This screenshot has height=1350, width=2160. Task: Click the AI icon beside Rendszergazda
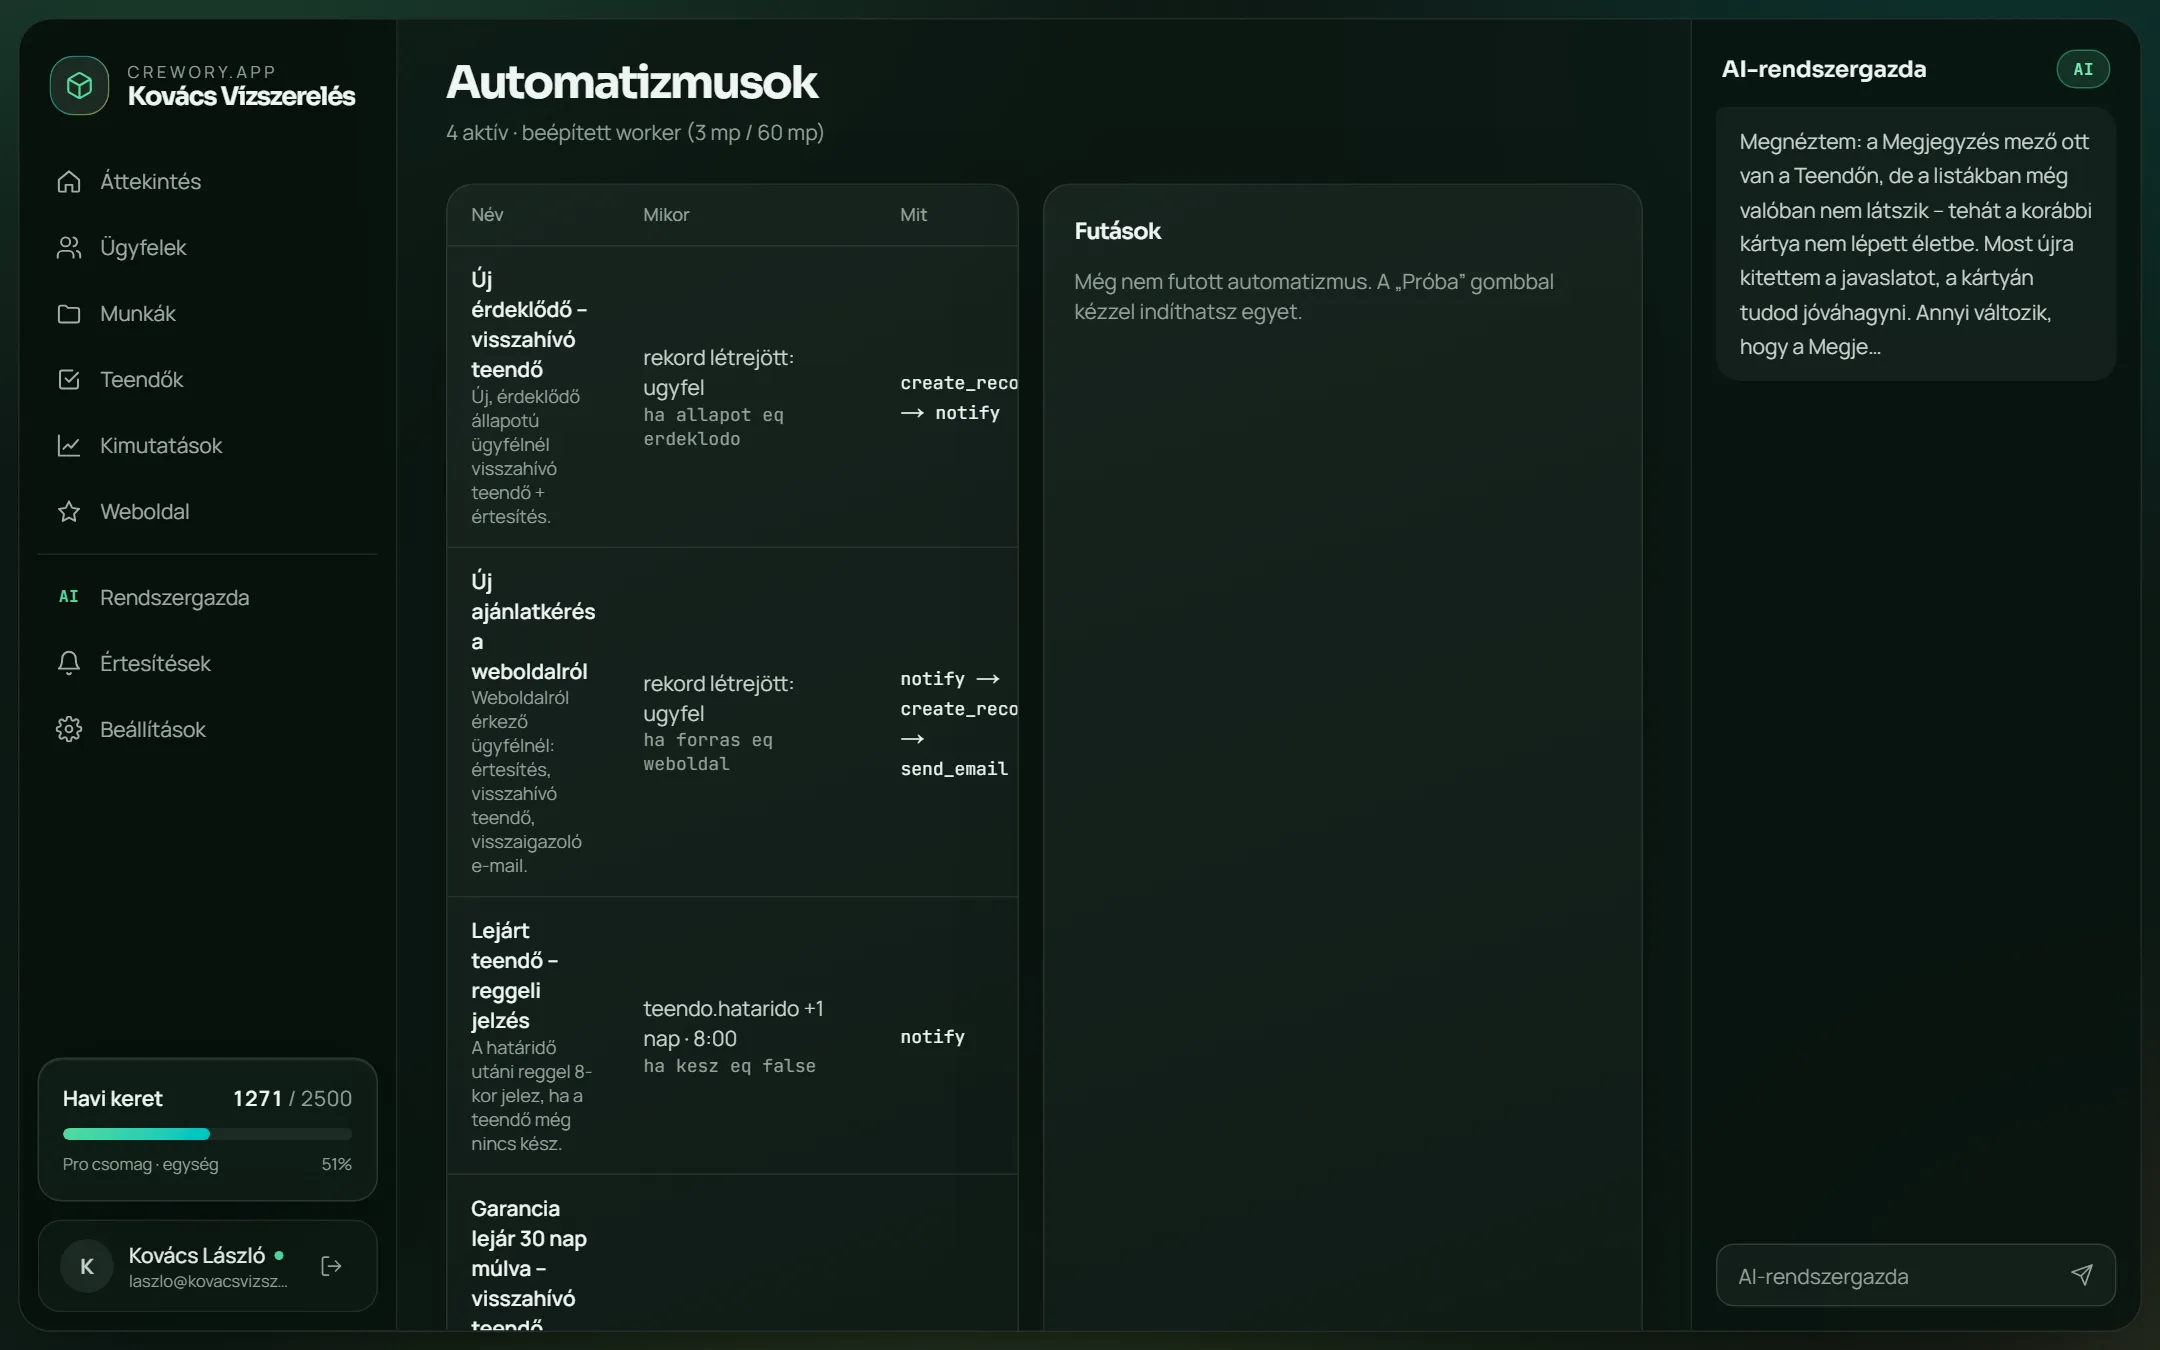click(69, 597)
